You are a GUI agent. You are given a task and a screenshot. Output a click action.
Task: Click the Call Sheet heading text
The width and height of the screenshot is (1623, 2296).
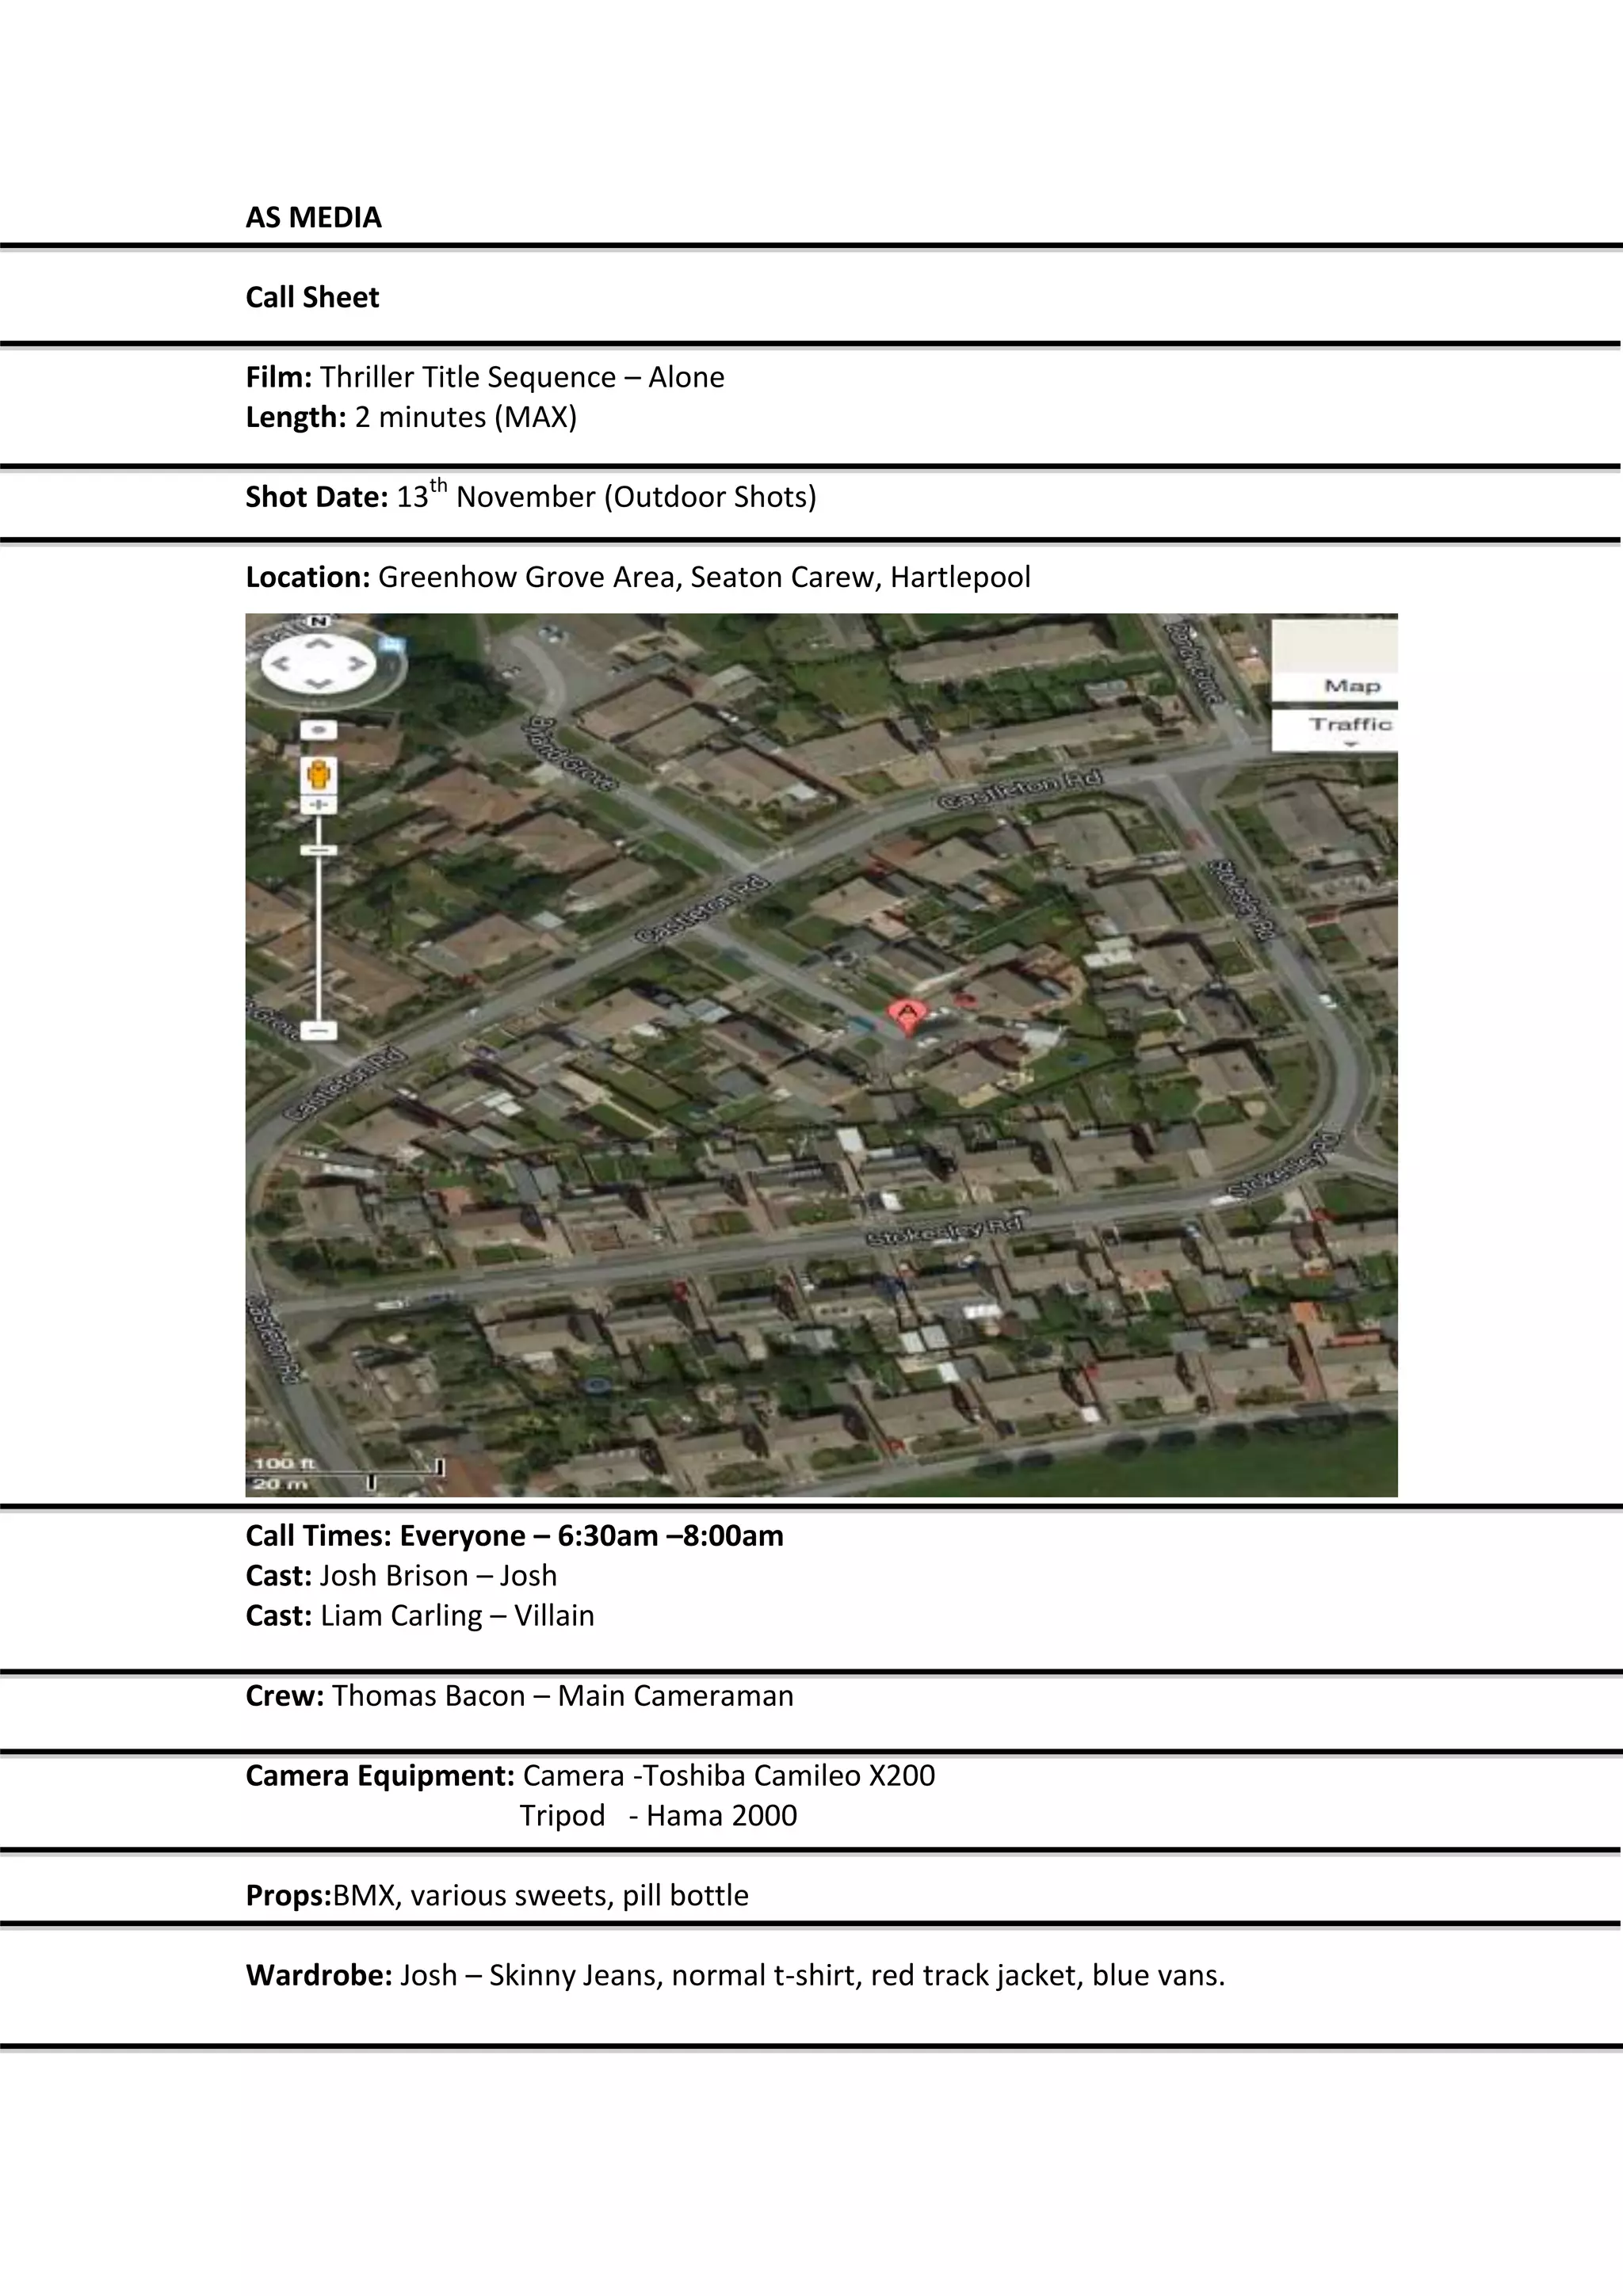tap(312, 297)
